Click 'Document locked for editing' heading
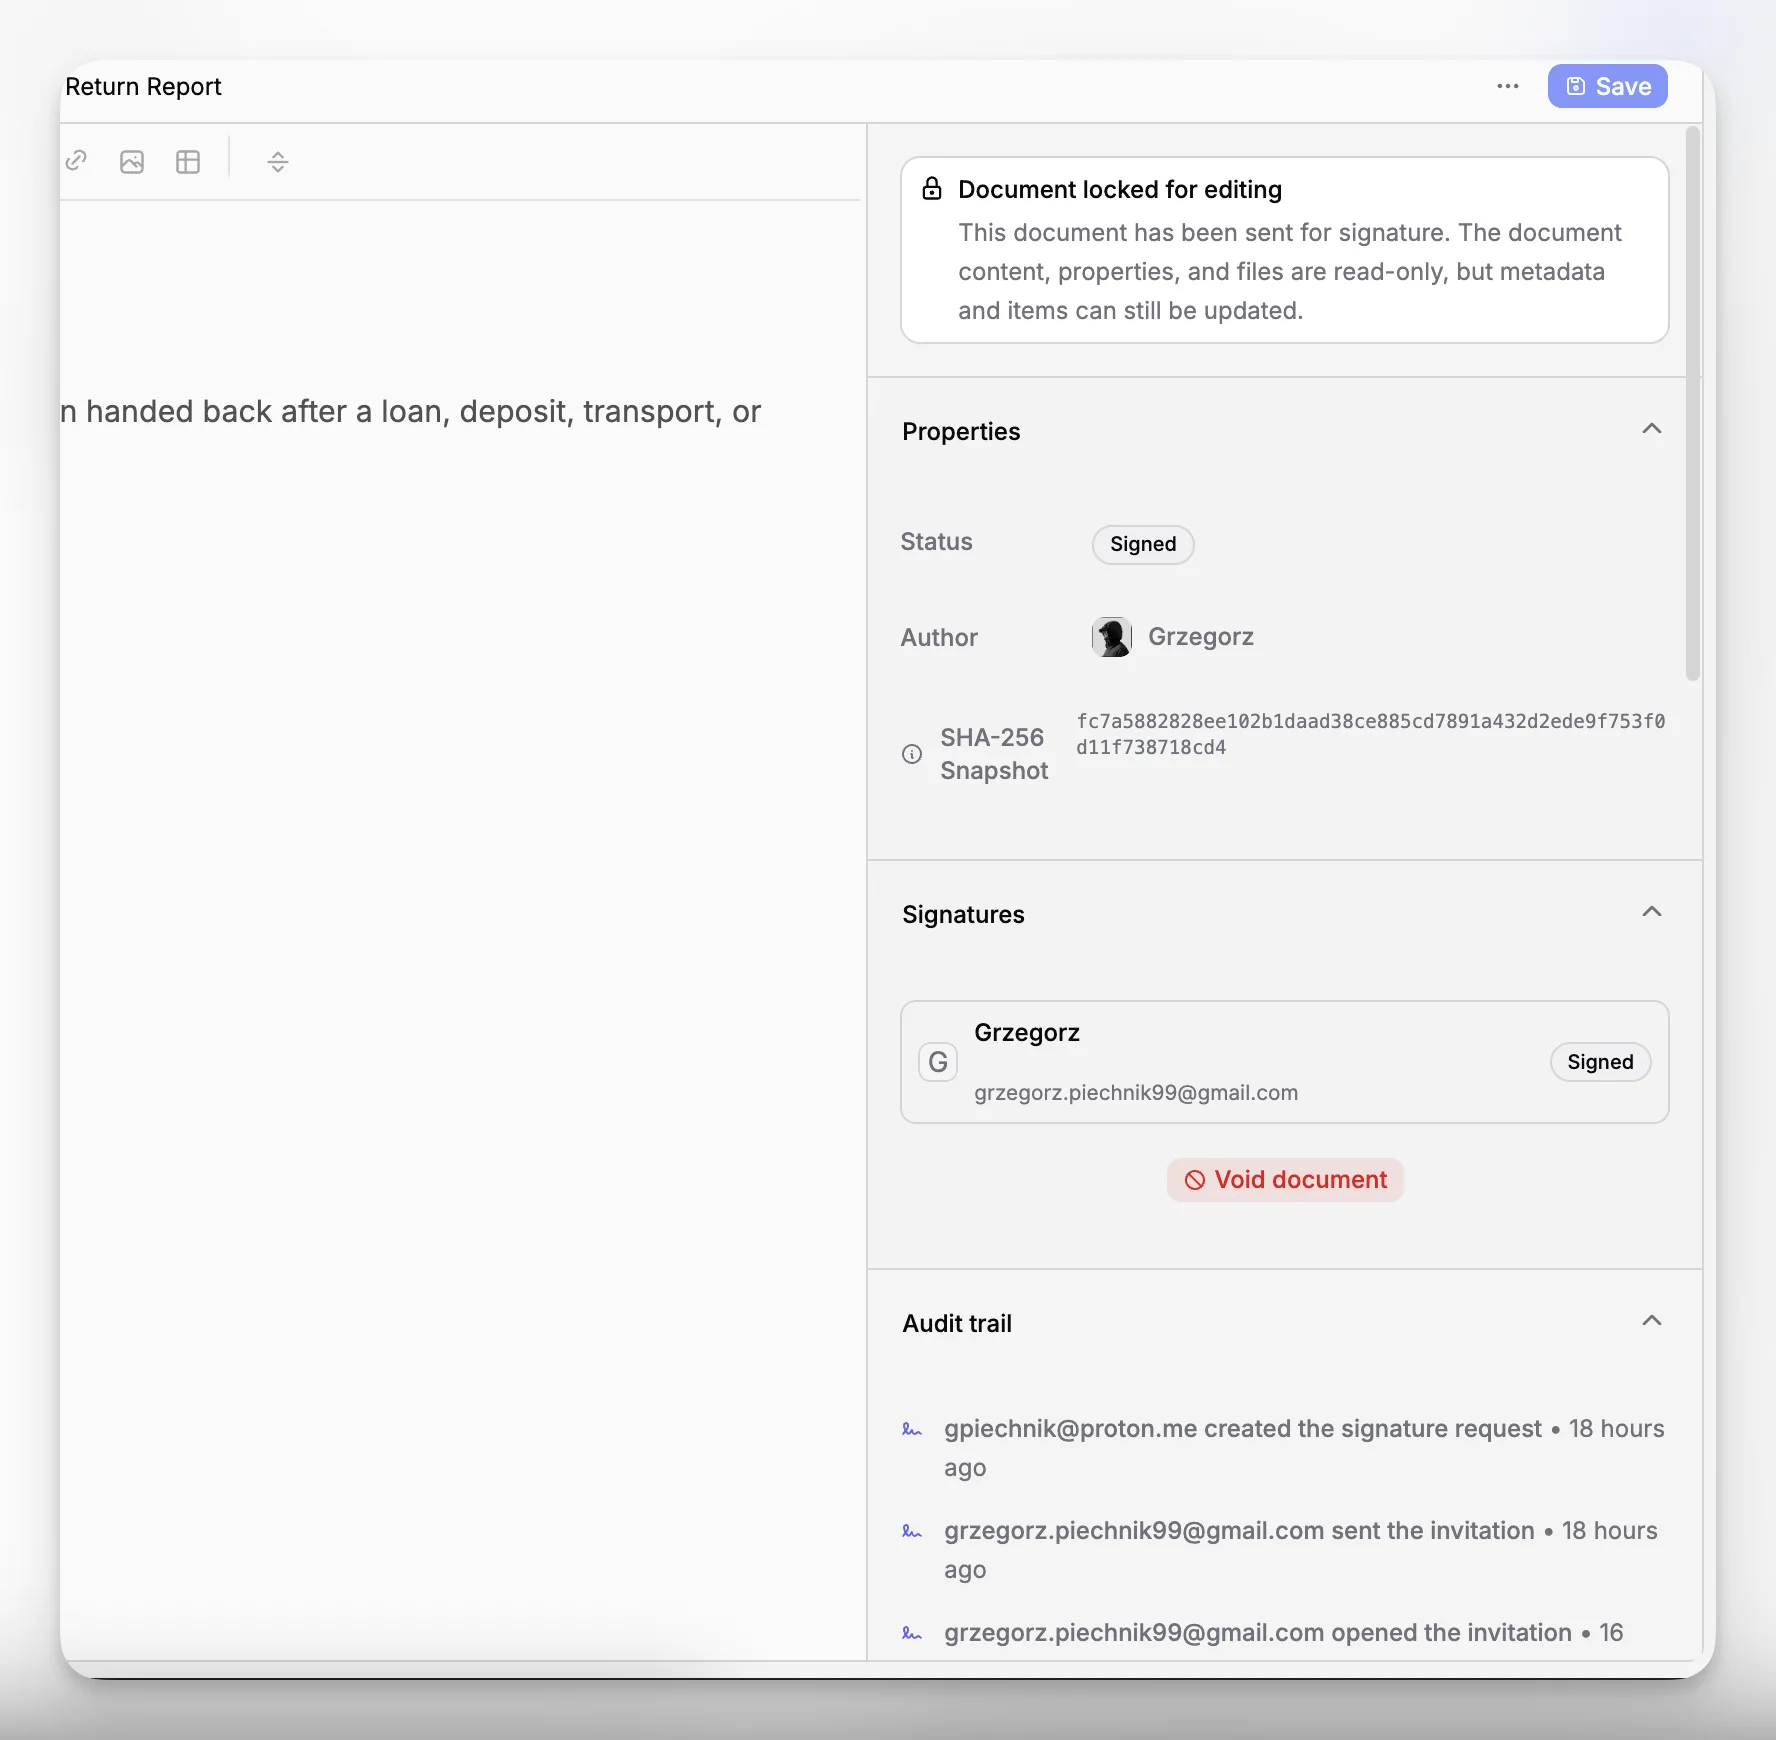The width and height of the screenshot is (1776, 1740). 1120,189
